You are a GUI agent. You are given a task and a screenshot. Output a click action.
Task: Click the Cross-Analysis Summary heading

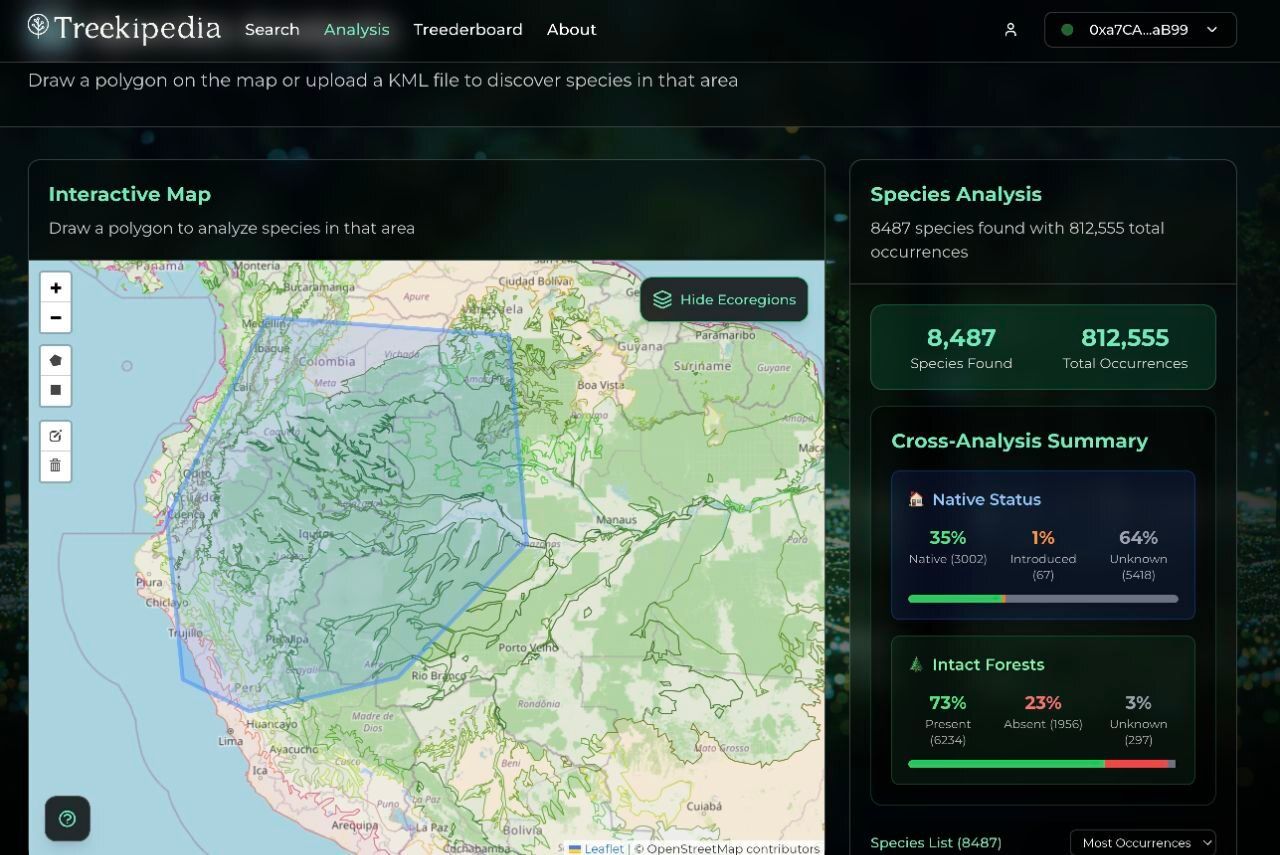coord(1019,441)
